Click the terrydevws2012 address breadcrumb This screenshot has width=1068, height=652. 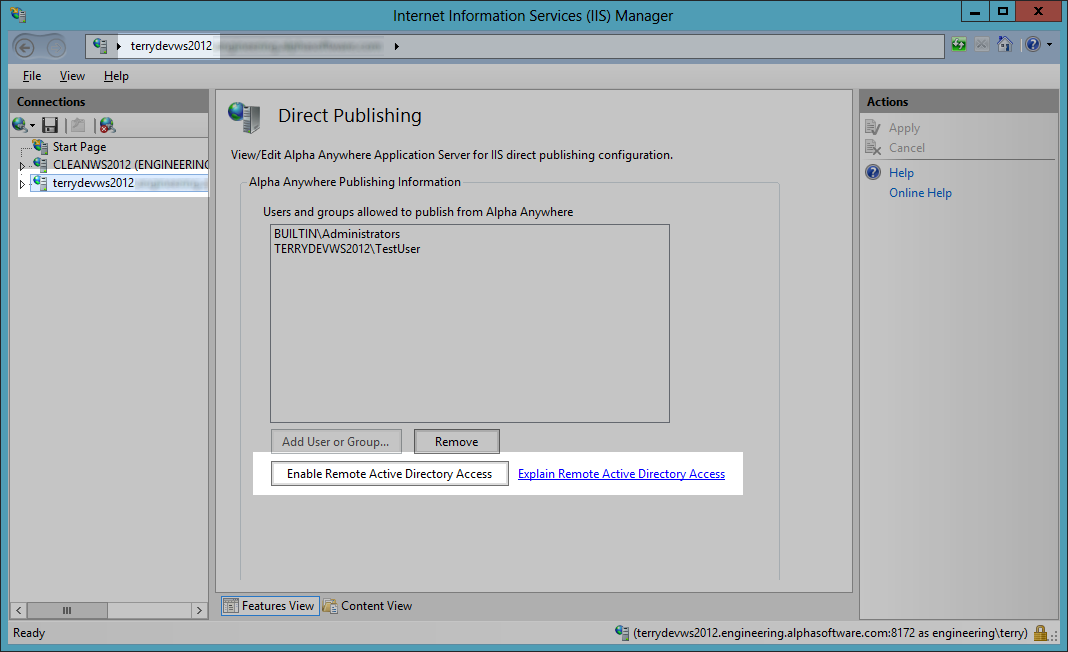coord(171,46)
